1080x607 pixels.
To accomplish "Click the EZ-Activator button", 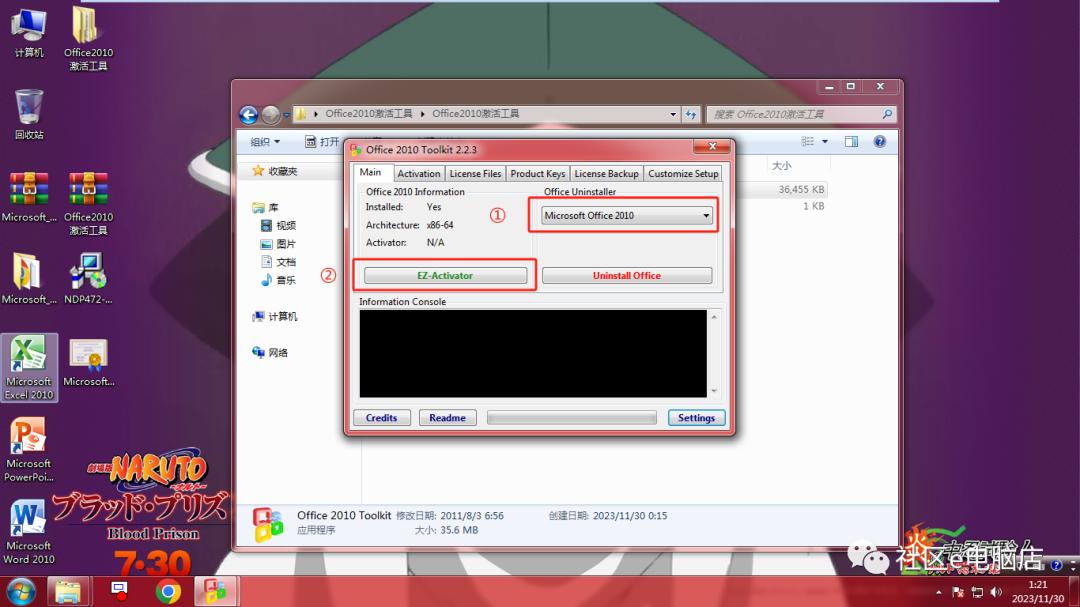I will (445, 276).
